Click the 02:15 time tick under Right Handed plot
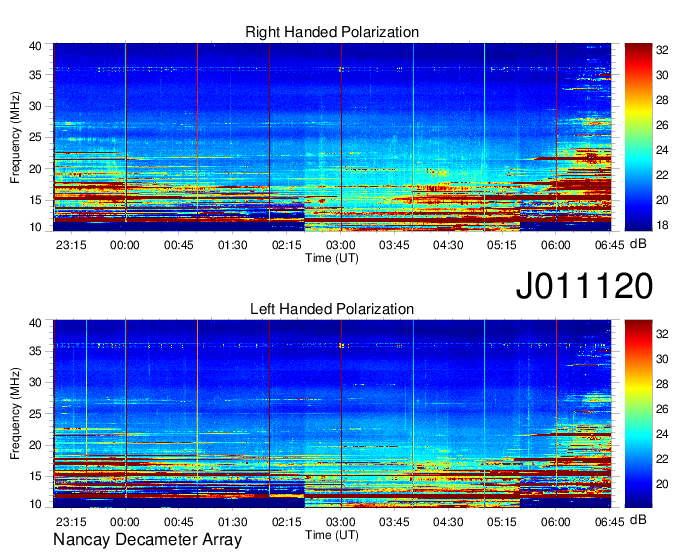This screenshot has width=680, height=552. [286, 245]
